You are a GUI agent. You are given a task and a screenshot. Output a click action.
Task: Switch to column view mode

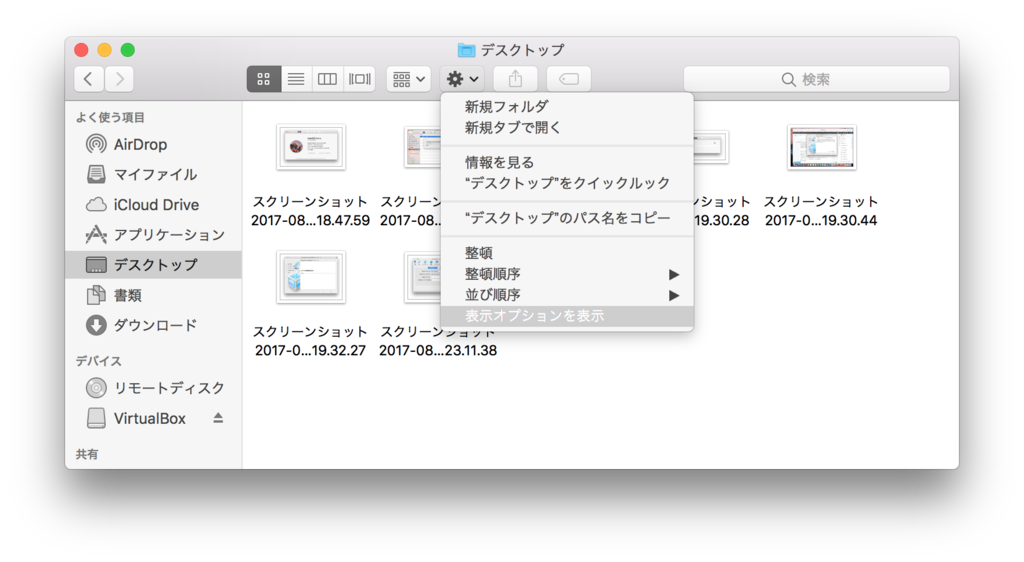(x=327, y=79)
